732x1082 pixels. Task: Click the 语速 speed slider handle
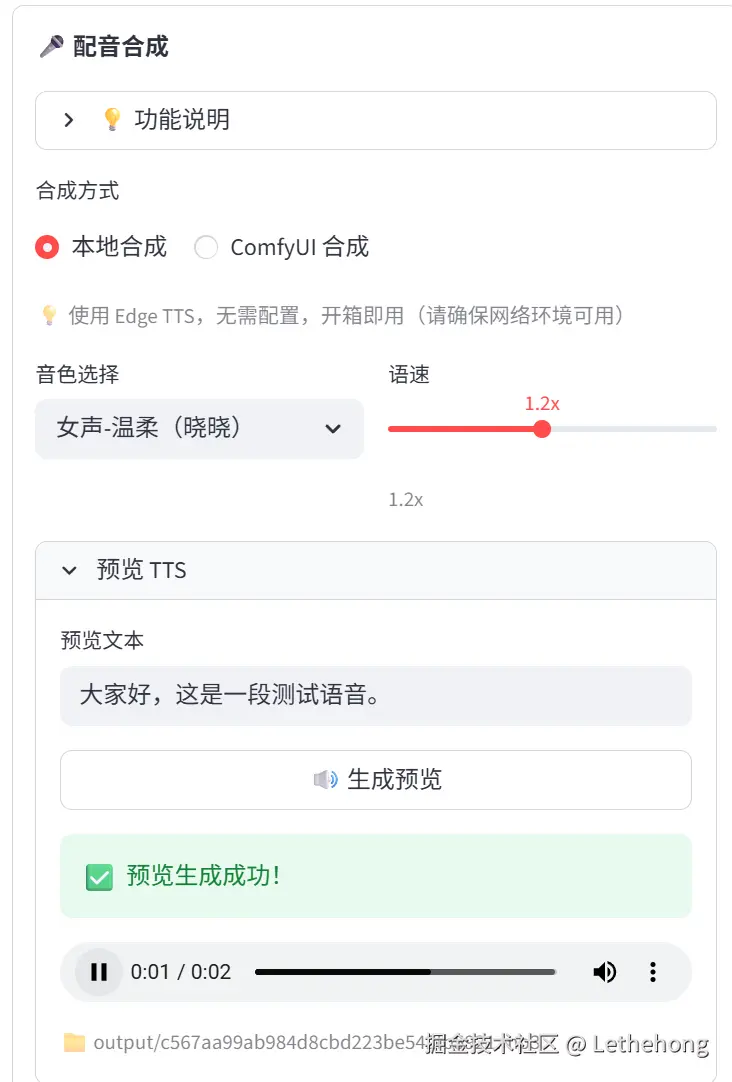[x=542, y=429]
